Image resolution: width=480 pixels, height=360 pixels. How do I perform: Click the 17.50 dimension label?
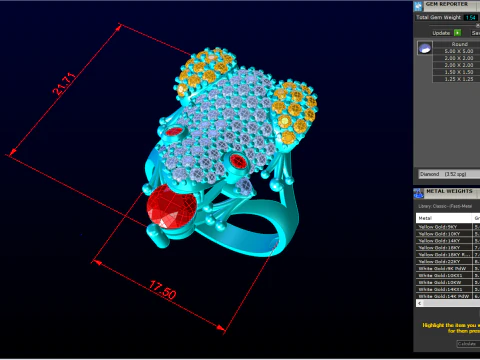[162, 290]
